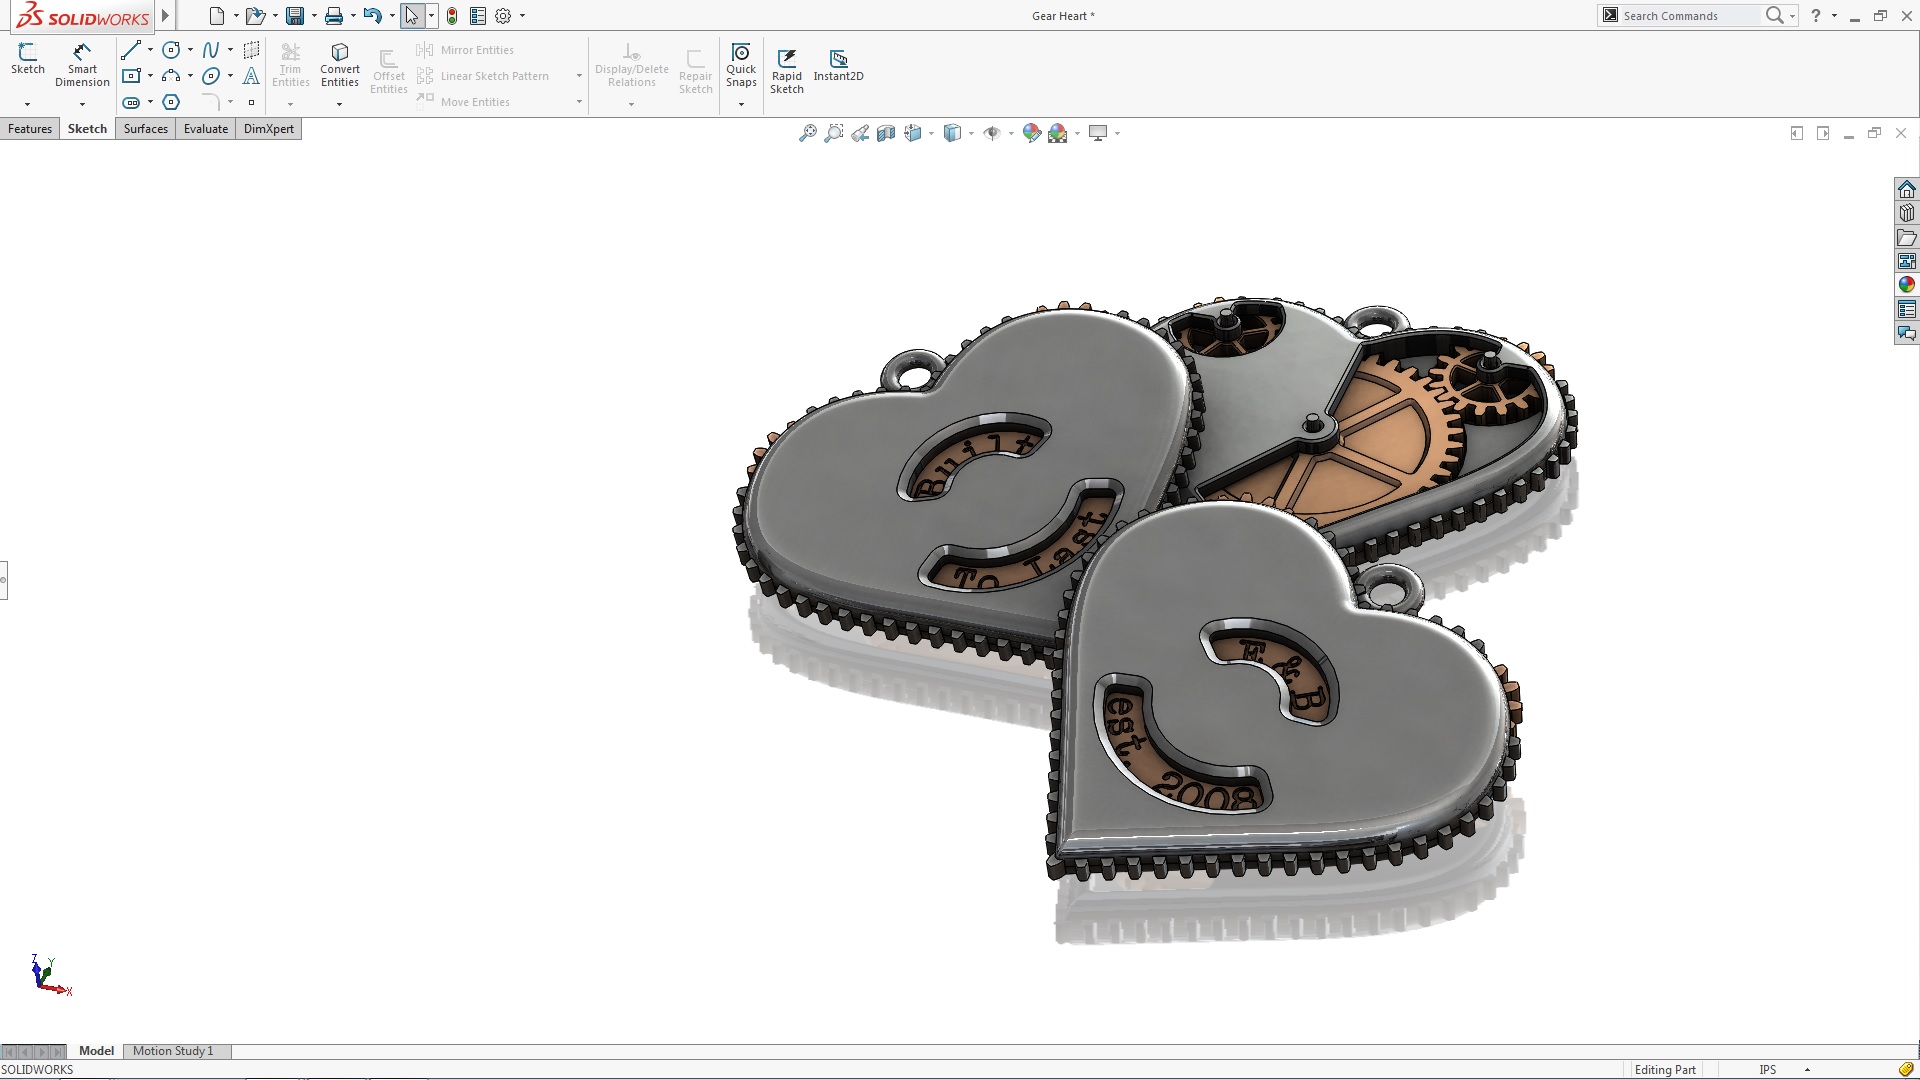Expand the Hide/Show Items eye dropdown
The width and height of the screenshot is (1920, 1080).
pyautogui.click(x=1010, y=132)
